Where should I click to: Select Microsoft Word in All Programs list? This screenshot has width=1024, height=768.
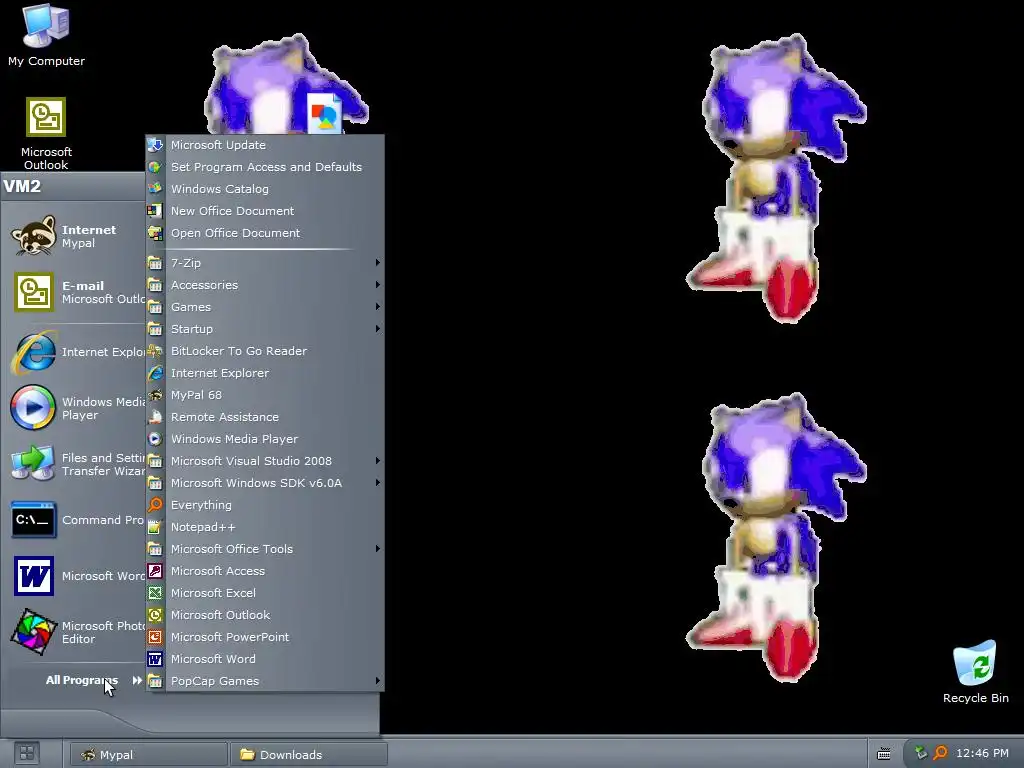click(x=265, y=659)
